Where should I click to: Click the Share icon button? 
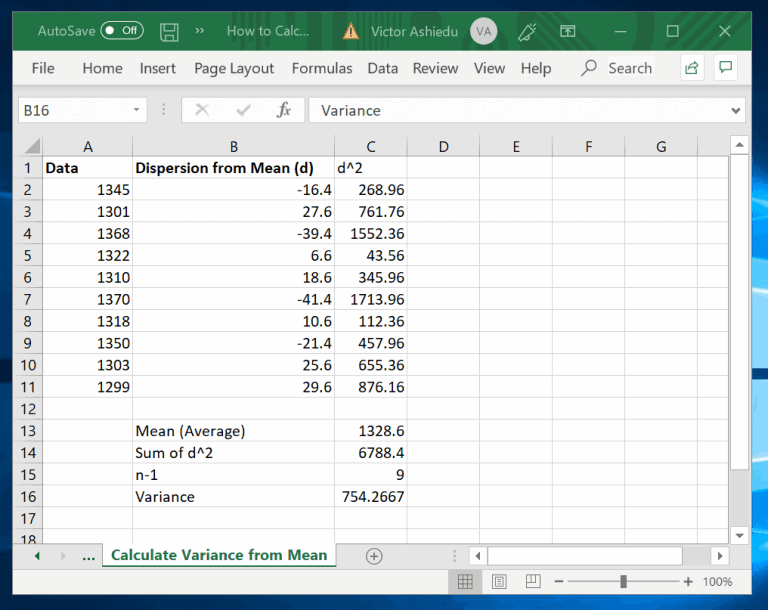[692, 68]
